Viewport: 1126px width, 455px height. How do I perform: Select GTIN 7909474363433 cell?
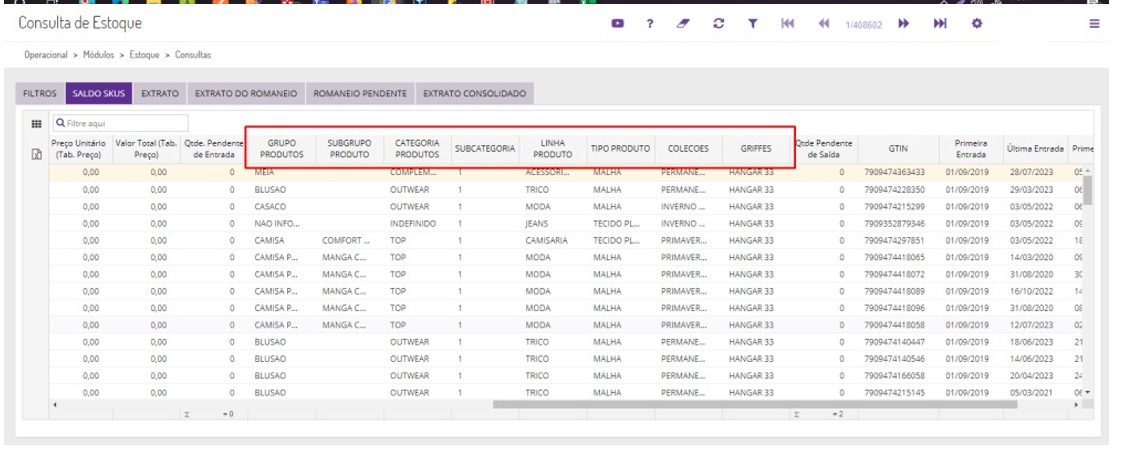click(x=898, y=172)
